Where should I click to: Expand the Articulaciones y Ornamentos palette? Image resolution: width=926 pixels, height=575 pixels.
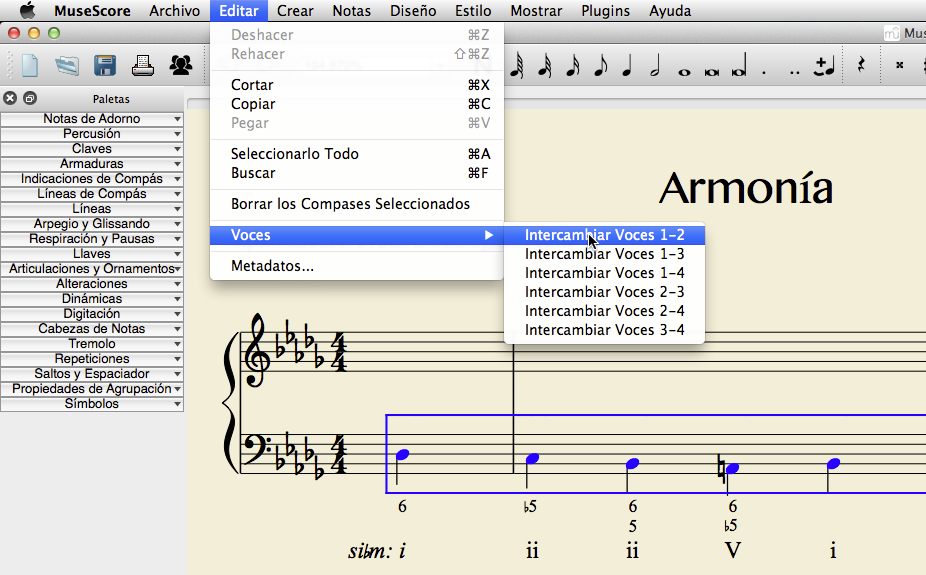click(x=92, y=269)
